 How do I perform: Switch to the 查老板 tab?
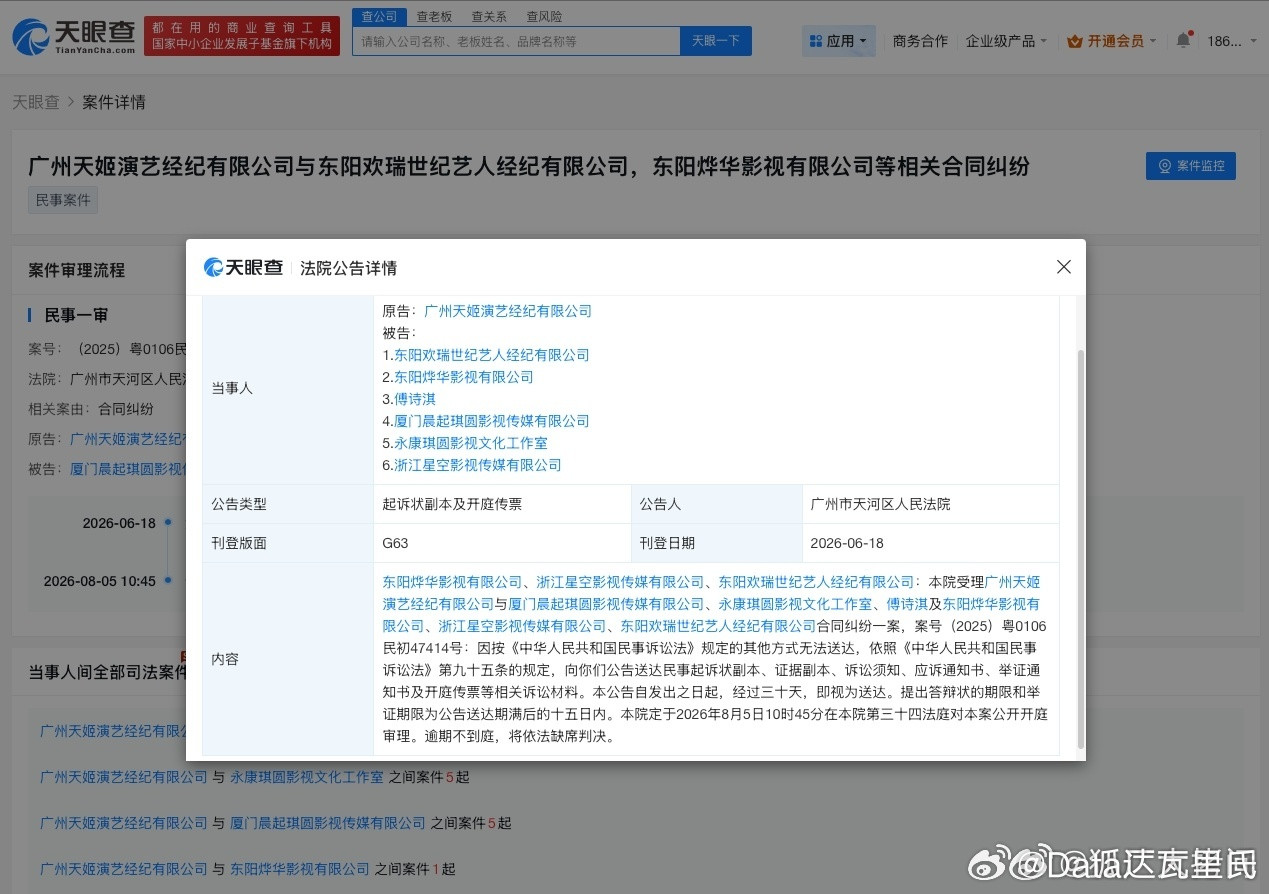(x=435, y=17)
